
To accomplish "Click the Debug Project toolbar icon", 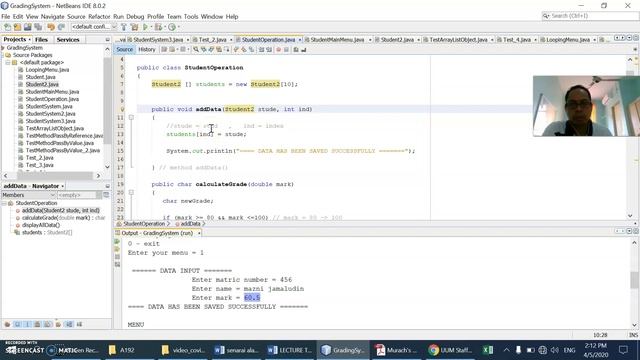I will coord(158,27).
